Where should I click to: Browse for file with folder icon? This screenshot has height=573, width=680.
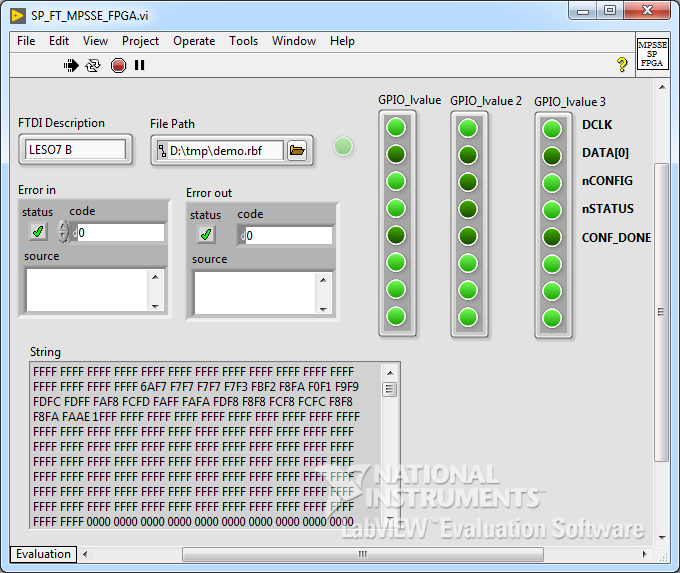point(297,151)
